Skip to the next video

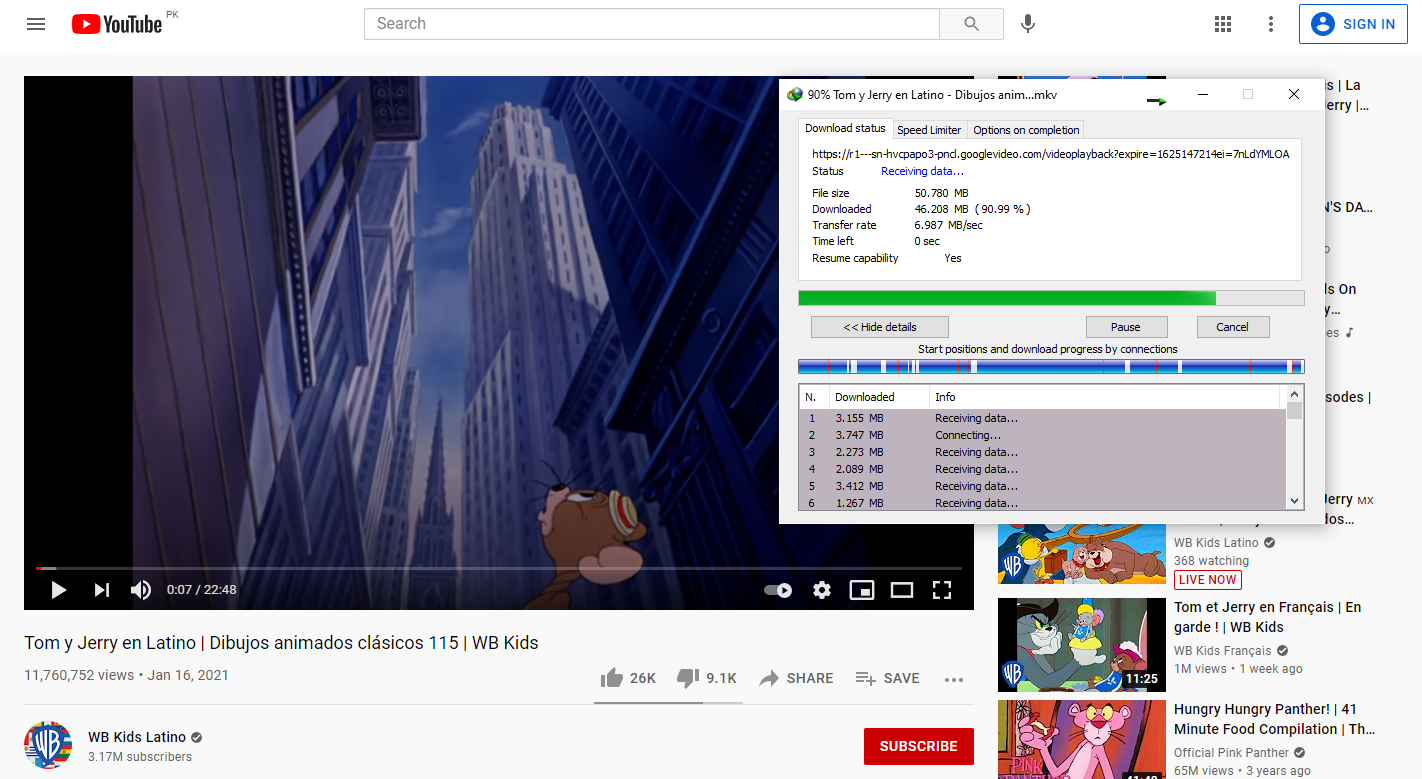click(x=101, y=590)
